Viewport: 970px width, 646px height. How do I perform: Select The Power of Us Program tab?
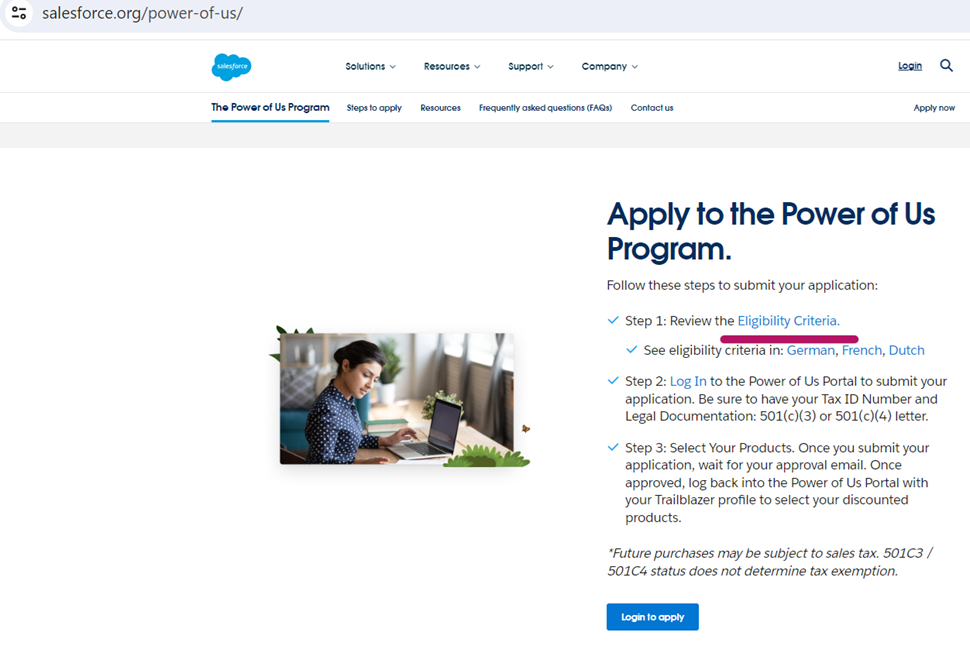point(270,107)
